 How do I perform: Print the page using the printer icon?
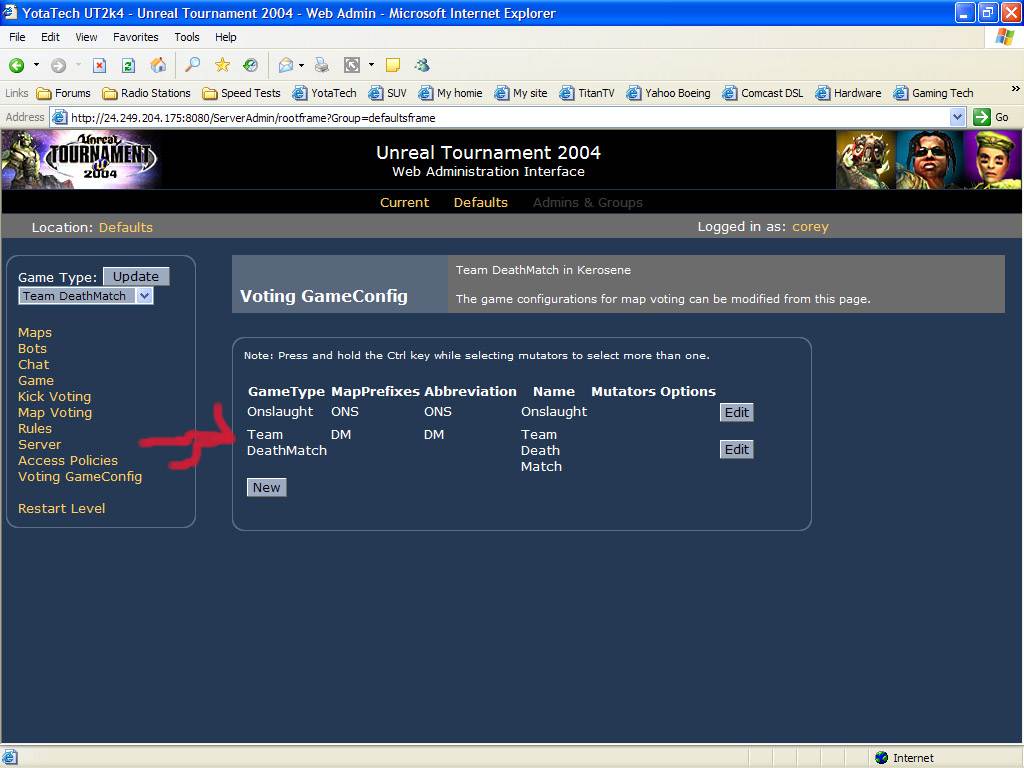[321, 65]
